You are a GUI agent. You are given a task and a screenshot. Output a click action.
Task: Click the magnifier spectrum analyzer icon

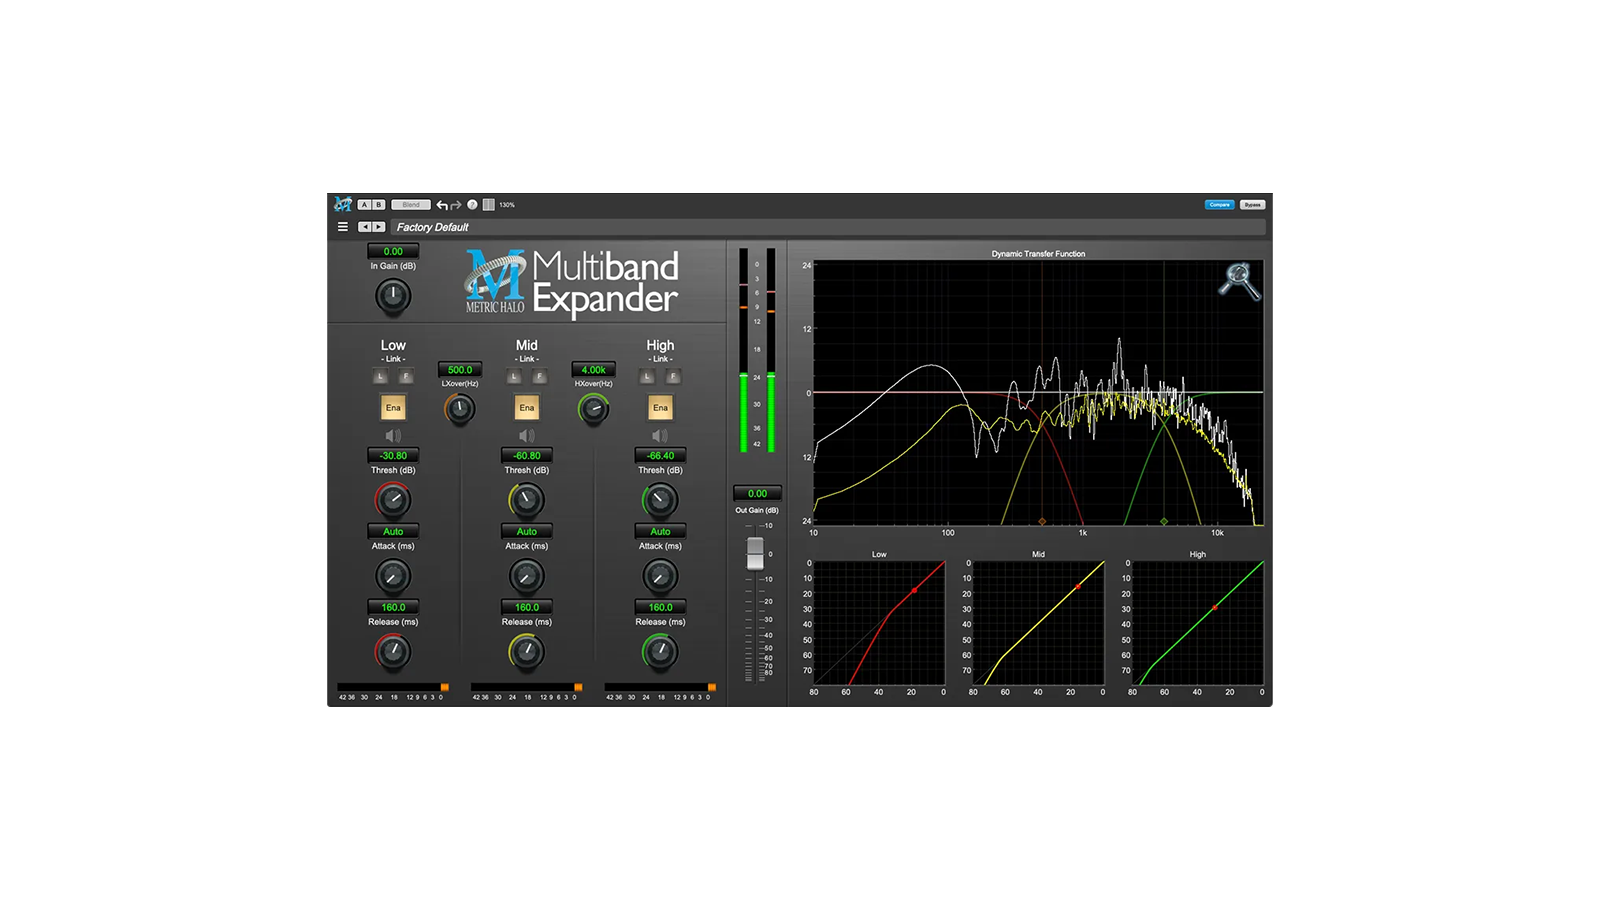pyautogui.click(x=1239, y=281)
